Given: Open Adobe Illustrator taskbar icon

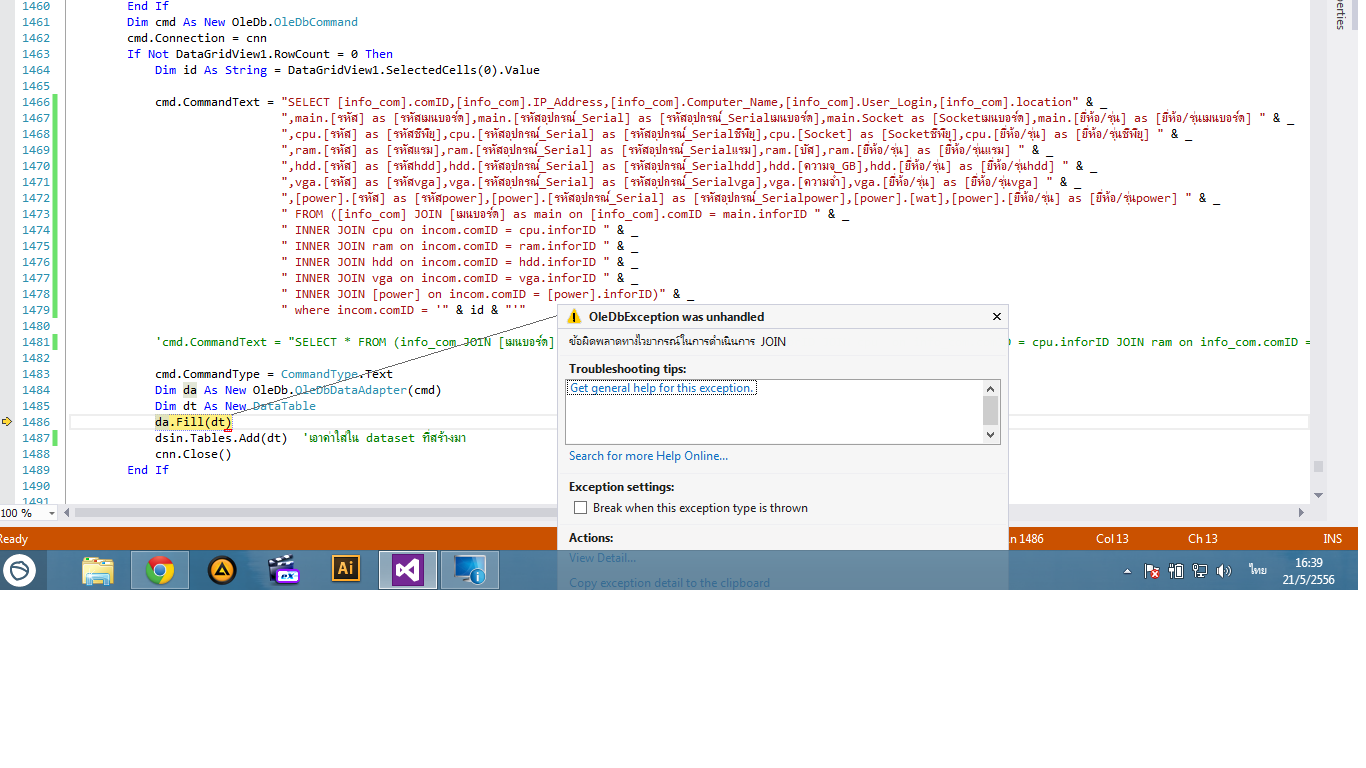Looking at the screenshot, I should point(345,570).
